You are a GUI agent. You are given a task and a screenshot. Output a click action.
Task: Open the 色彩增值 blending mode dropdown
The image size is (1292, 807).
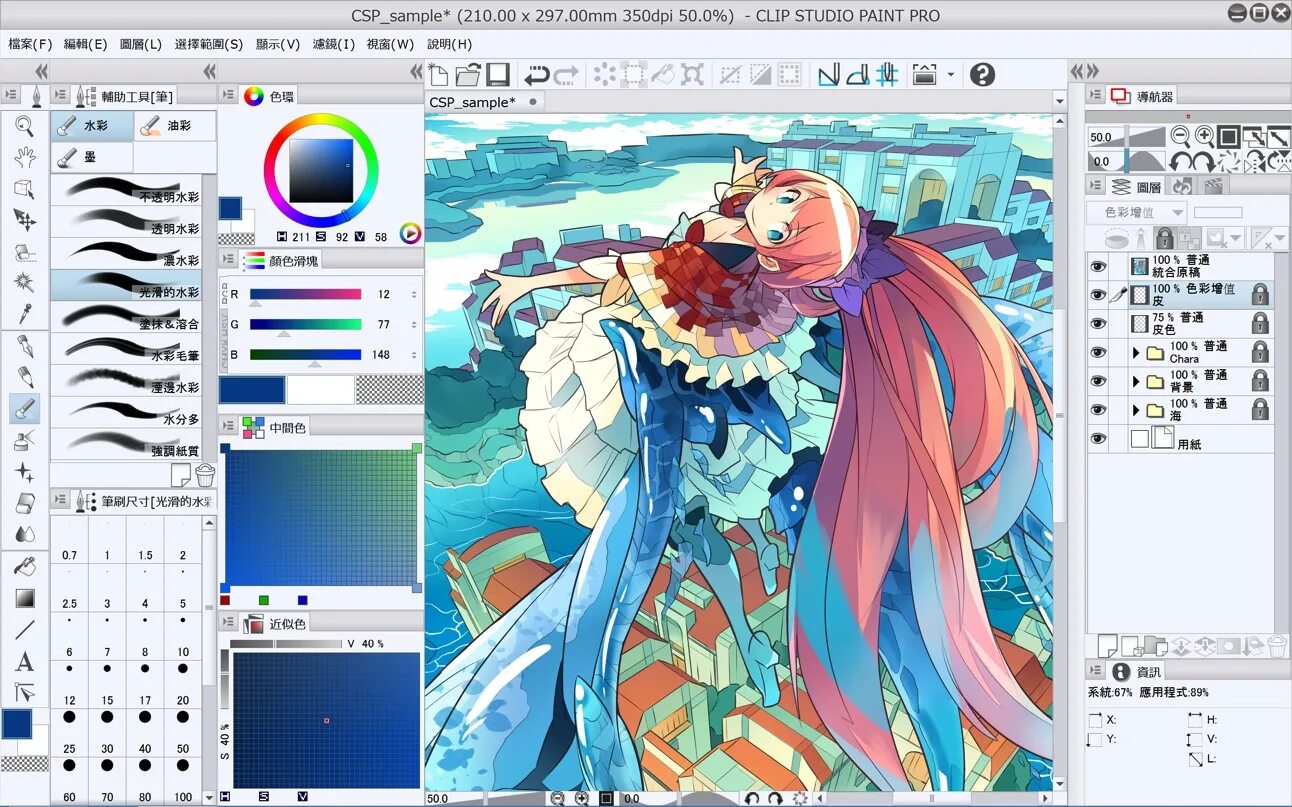tap(1136, 212)
